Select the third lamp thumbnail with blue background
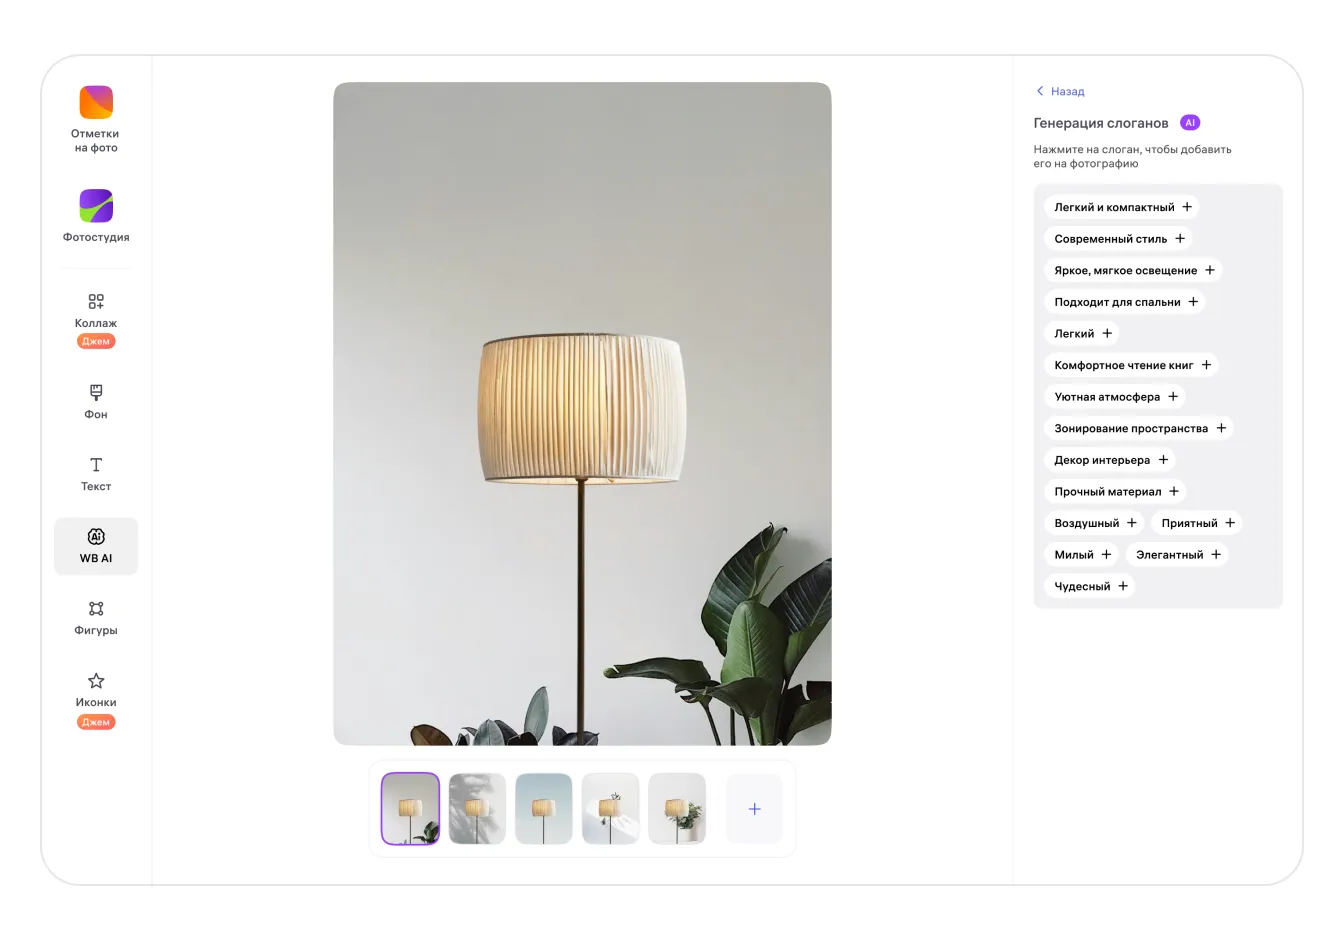Viewport: 1344px width, 940px height. (543, 809)
